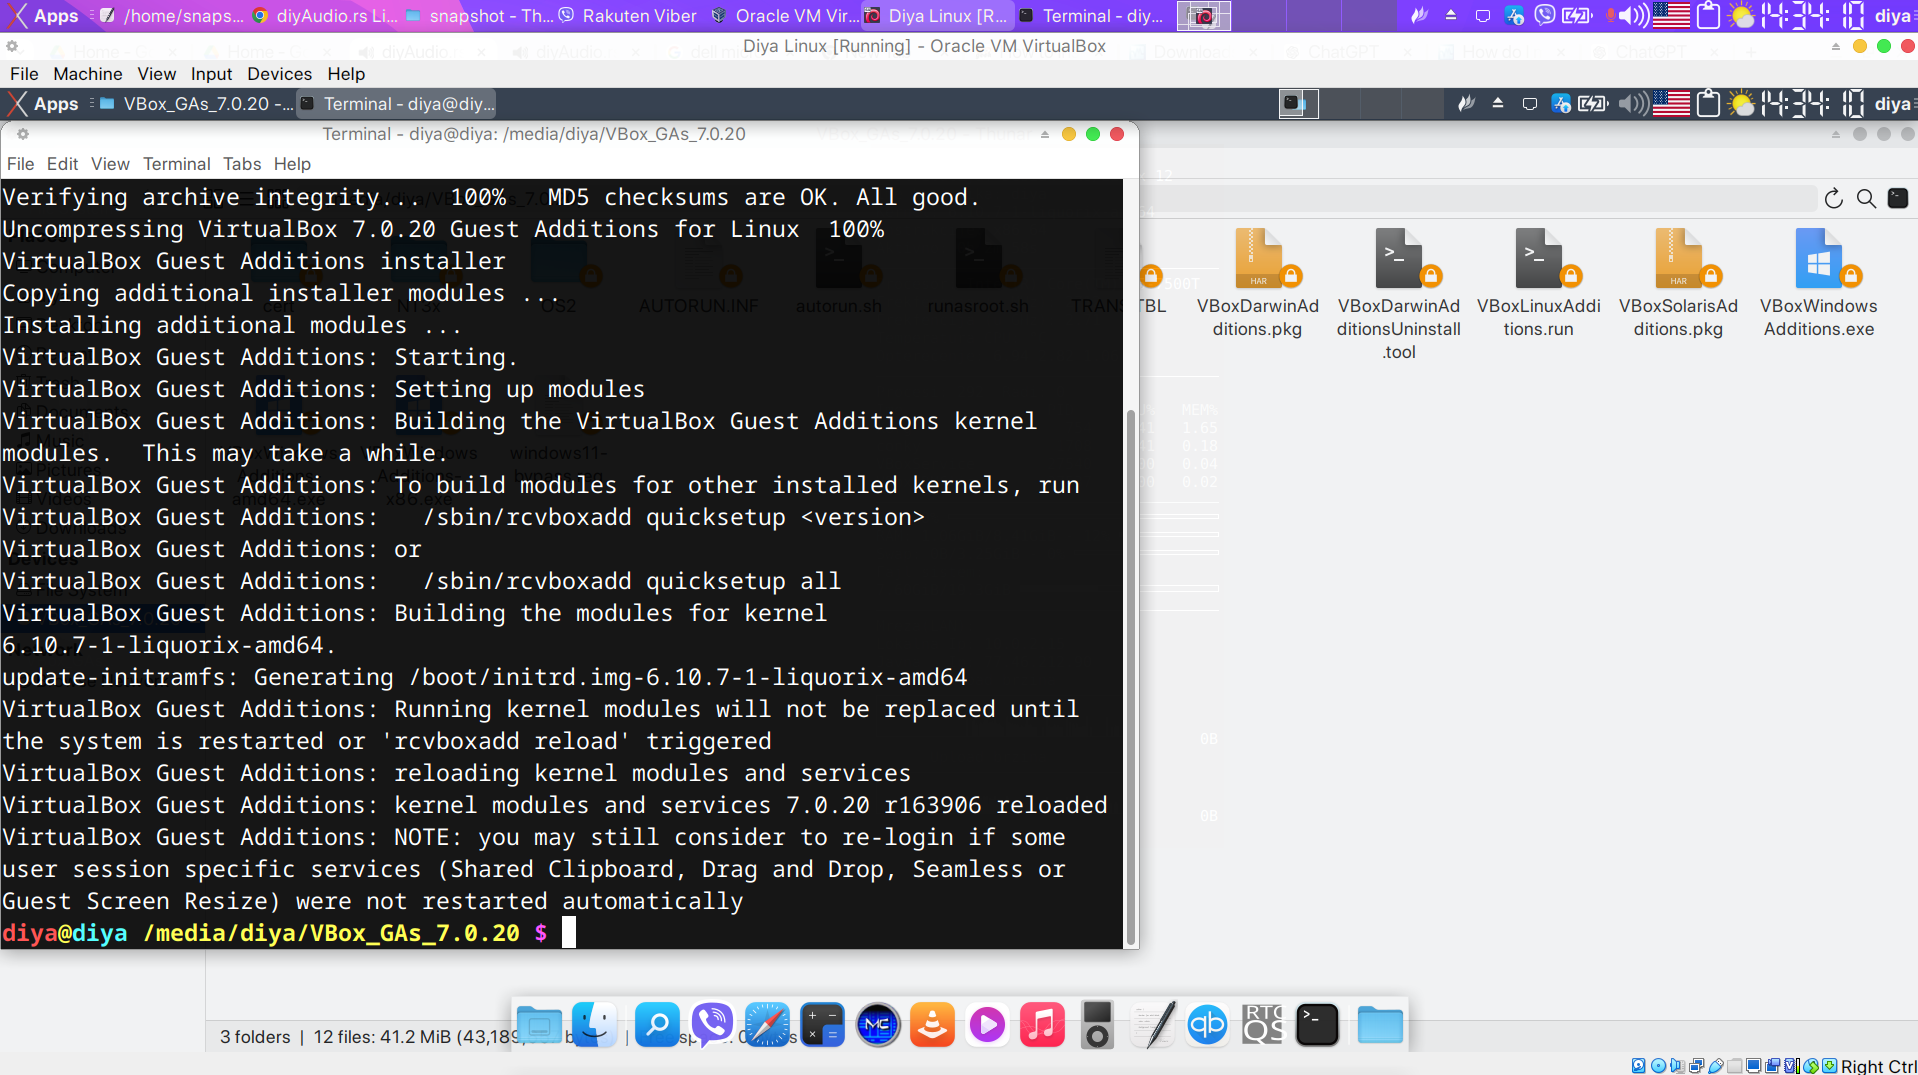This screenshot has height=1075, width=1918.
Task: Switch to /home/snaps... host taskbar window
Action: tap(173, 16)
